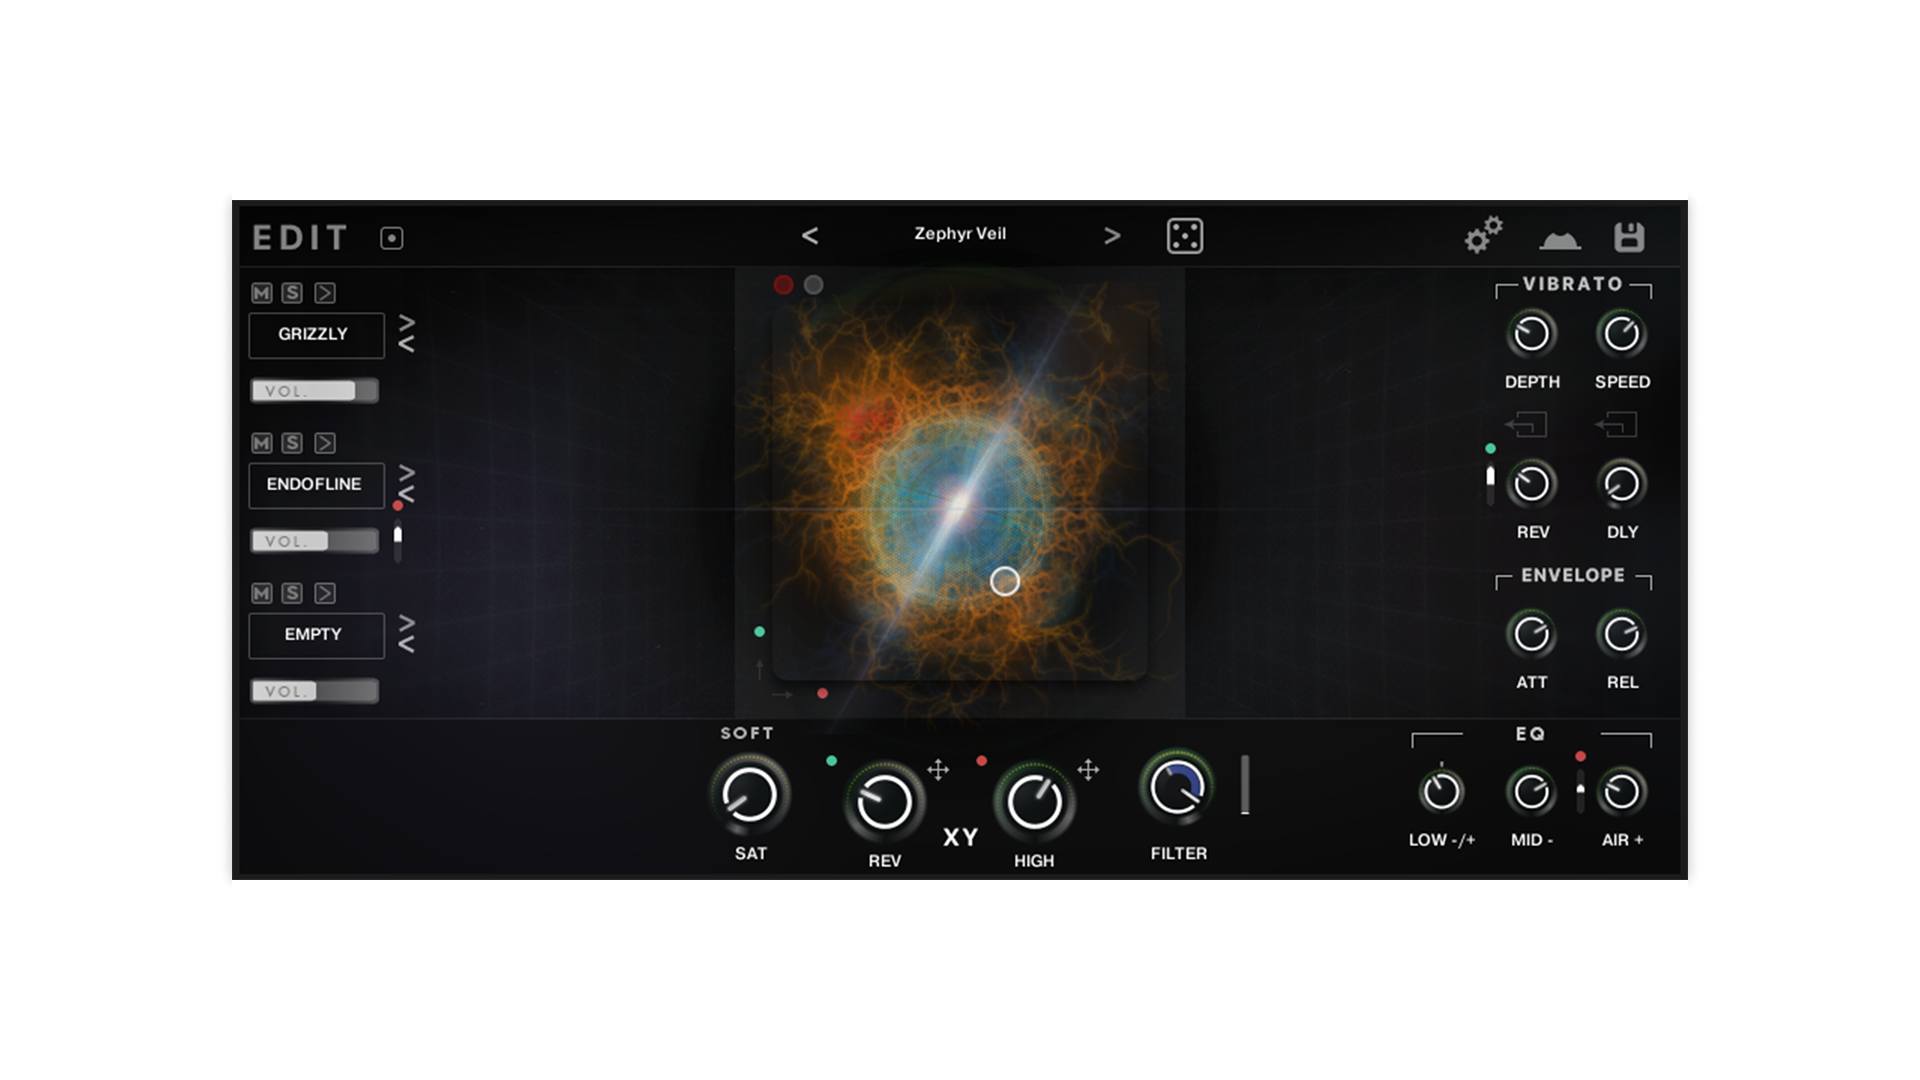Open settings via the gears icon

click(1484, 235)
